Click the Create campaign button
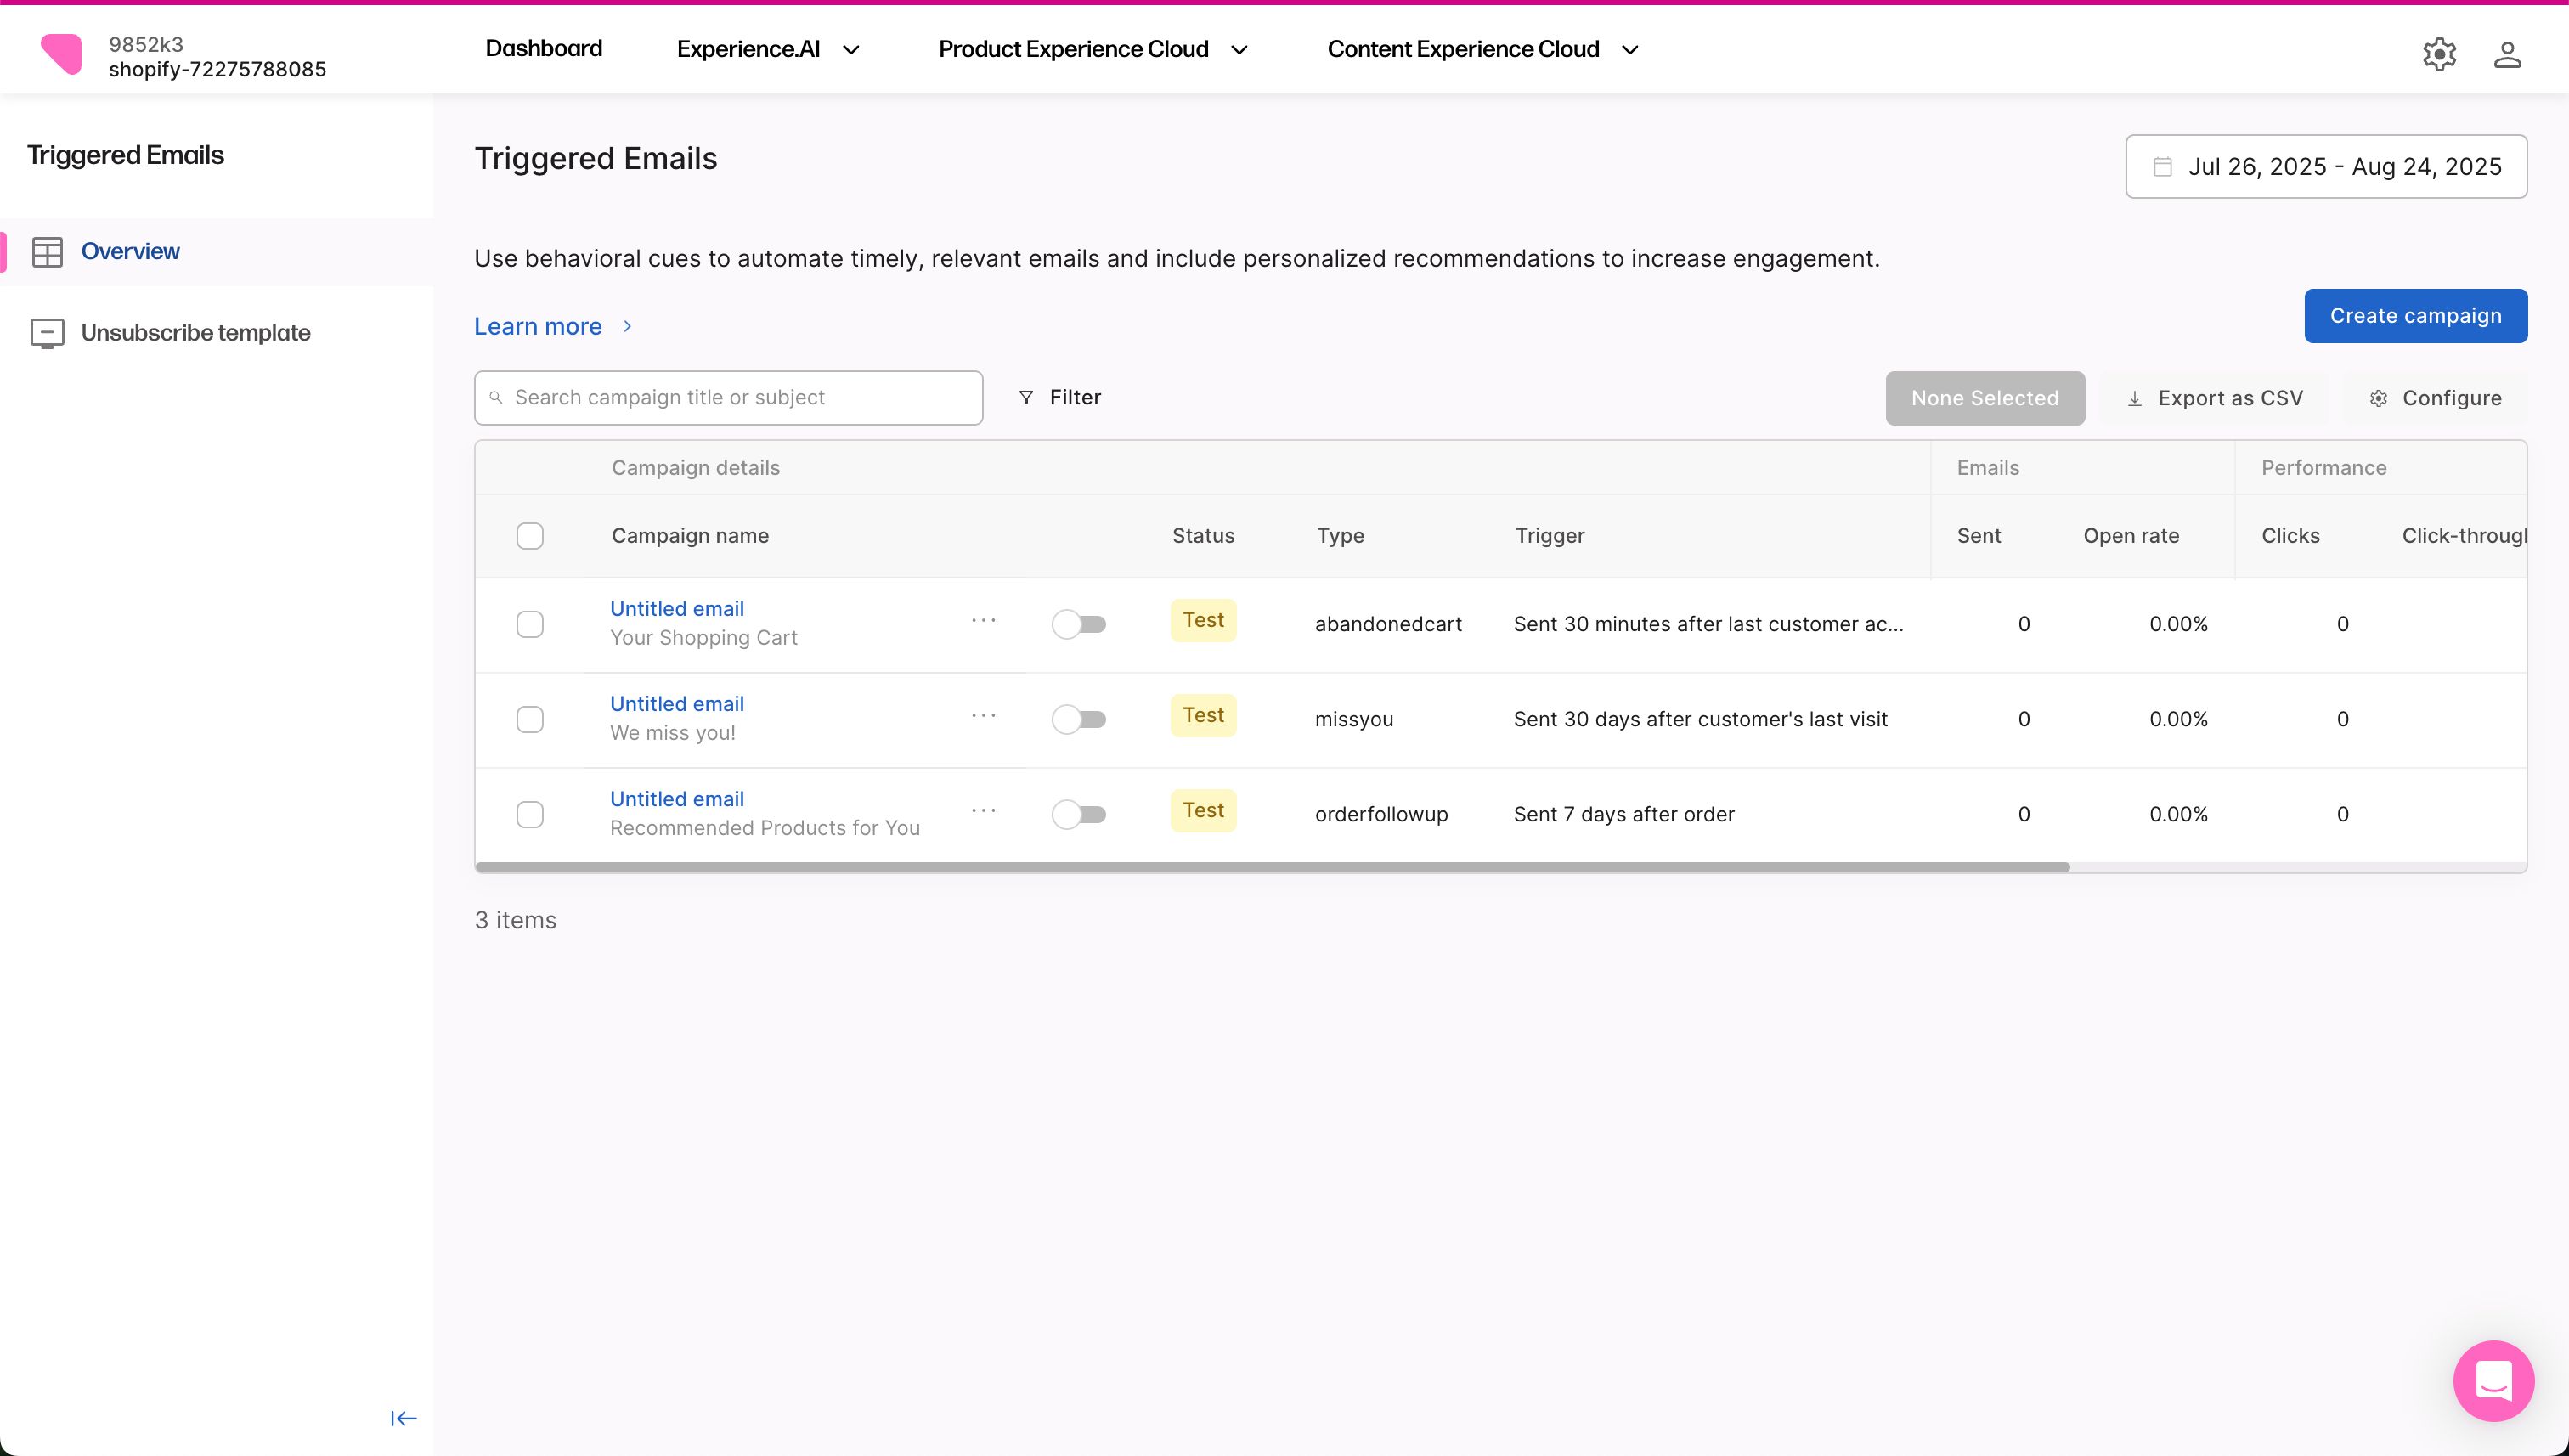Image resolution: width=2569 pixels, height=1456 pixels. [x=2415, y=316]
